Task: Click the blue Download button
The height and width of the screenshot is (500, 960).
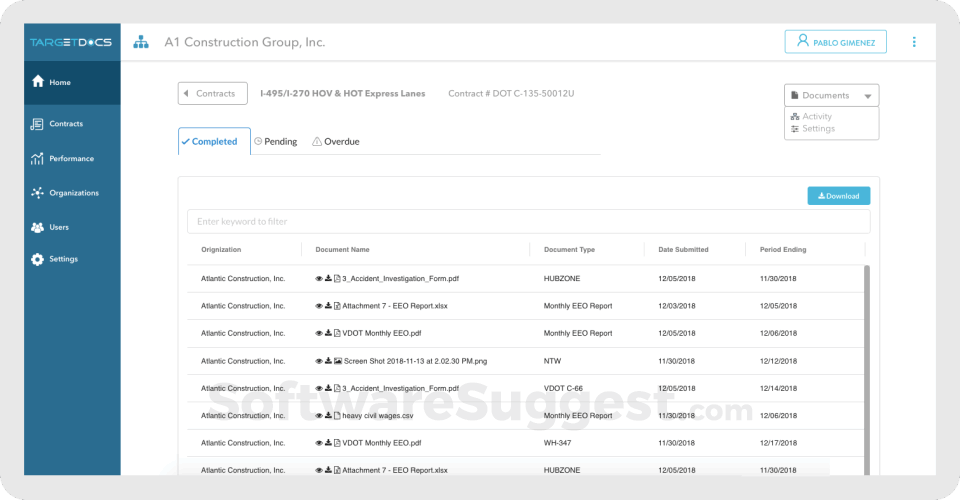Action: [x=838, y=196]
